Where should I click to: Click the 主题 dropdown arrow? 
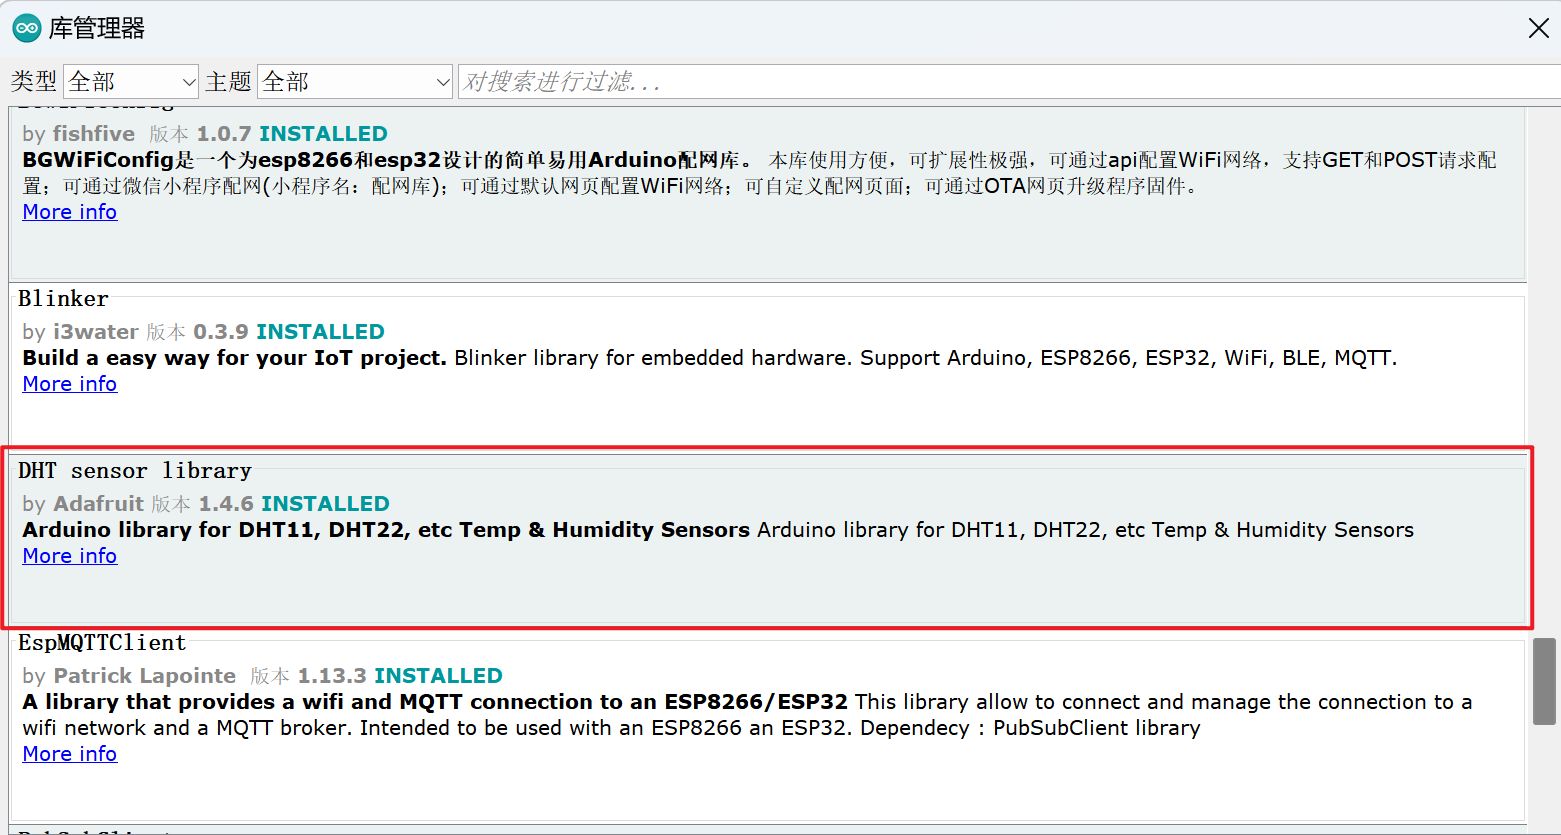point(444,81)
